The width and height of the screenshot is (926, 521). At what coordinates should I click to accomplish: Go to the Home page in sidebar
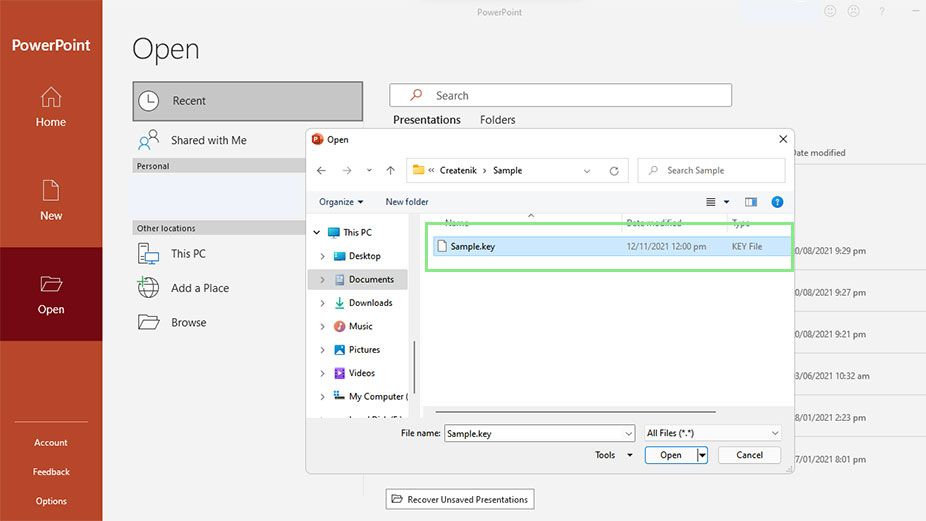pos(51,107)
